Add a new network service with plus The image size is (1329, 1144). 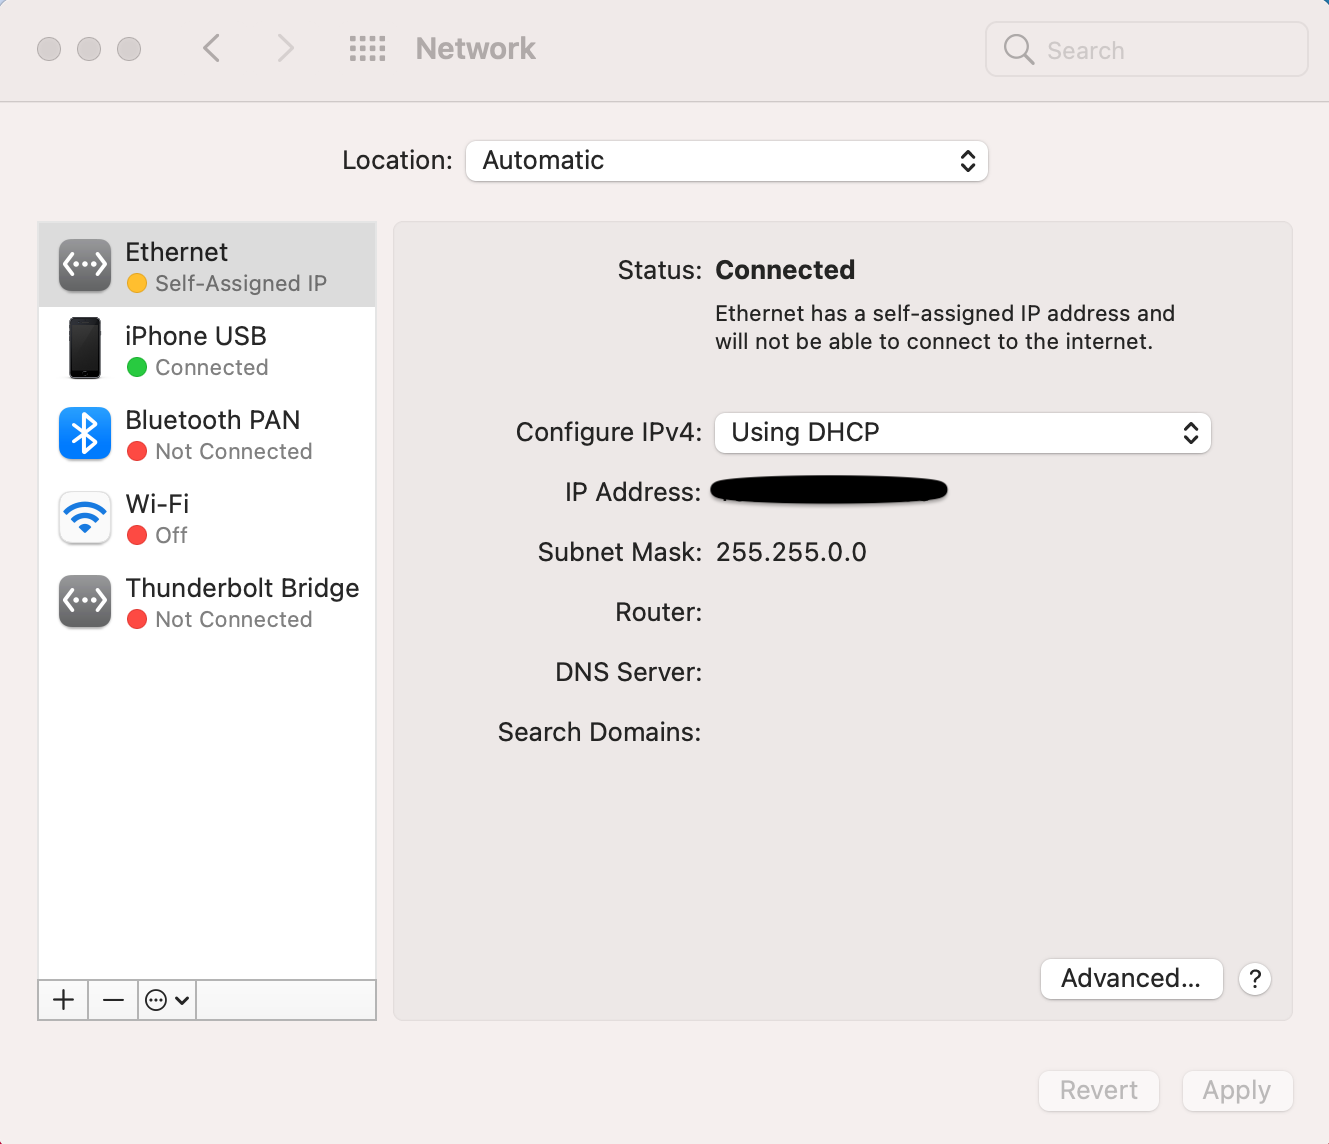click(x=63, y=1000)
